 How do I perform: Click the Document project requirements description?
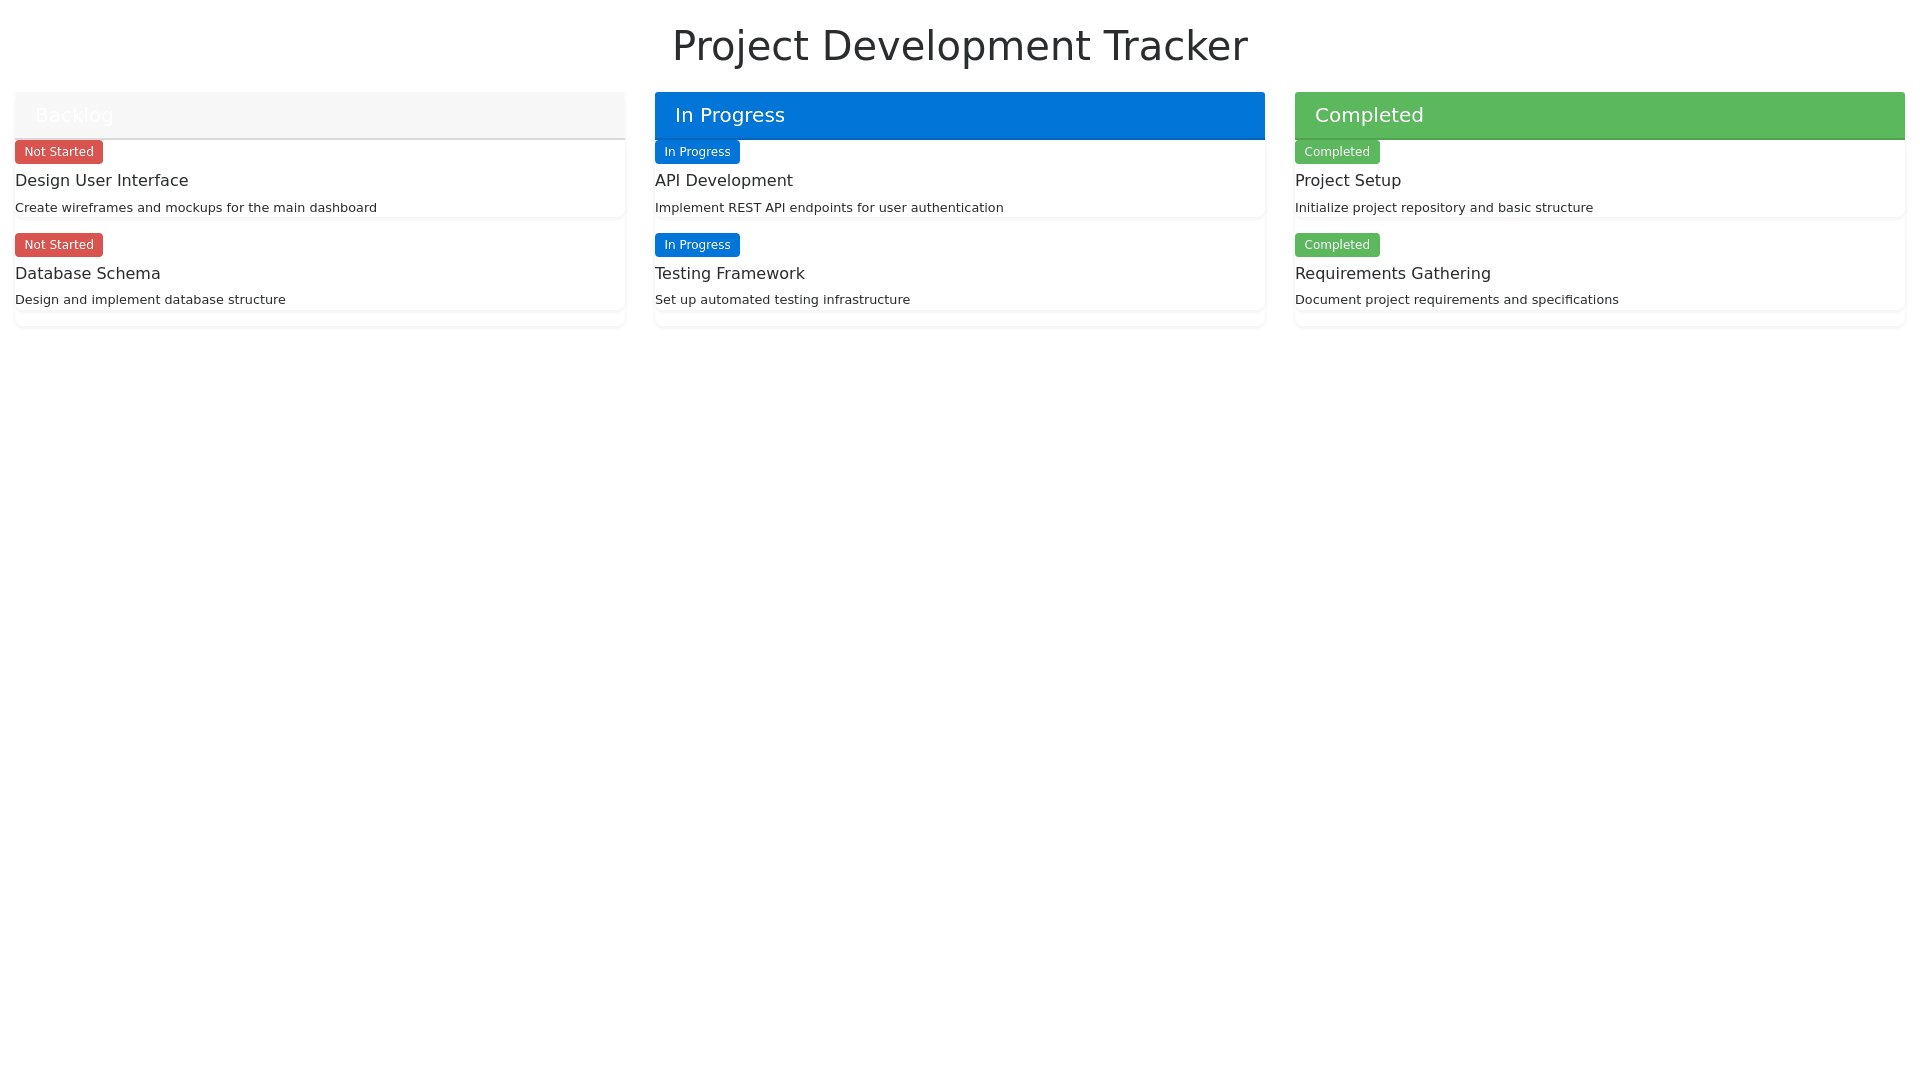point(1456,300)
